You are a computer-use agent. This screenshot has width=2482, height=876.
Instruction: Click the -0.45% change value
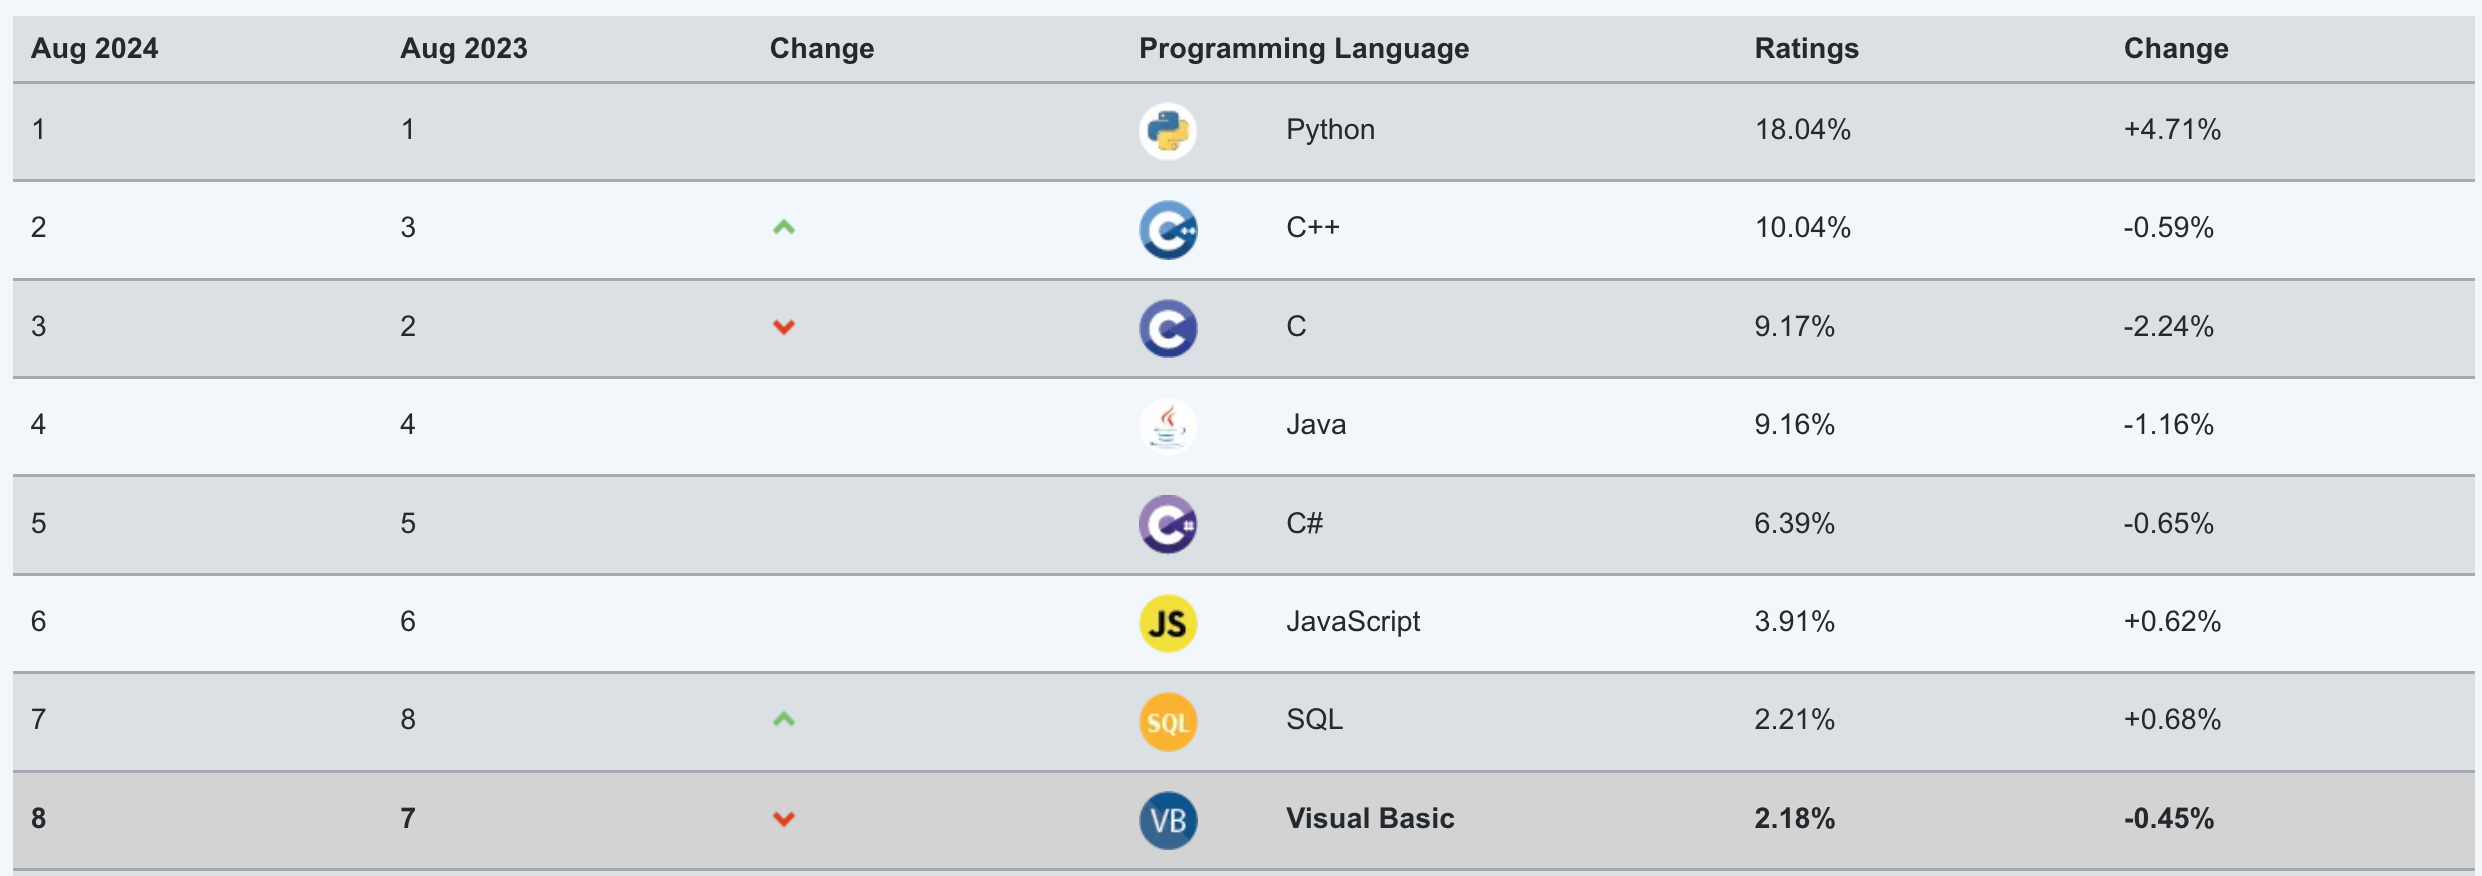coord(2169,818)
